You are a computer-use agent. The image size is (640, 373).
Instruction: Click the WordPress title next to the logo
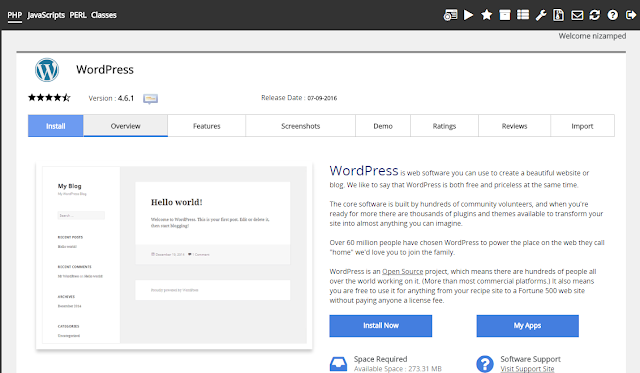[x=104, y=70]
